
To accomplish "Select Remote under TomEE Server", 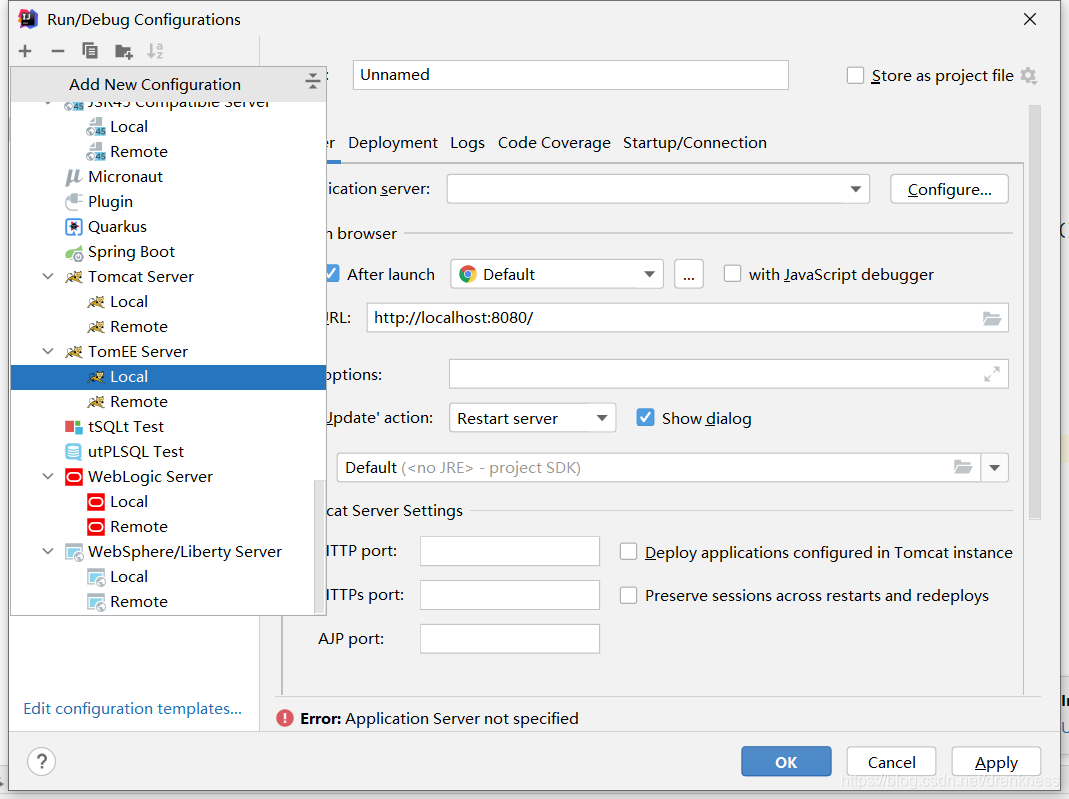I will coord(139,402).
